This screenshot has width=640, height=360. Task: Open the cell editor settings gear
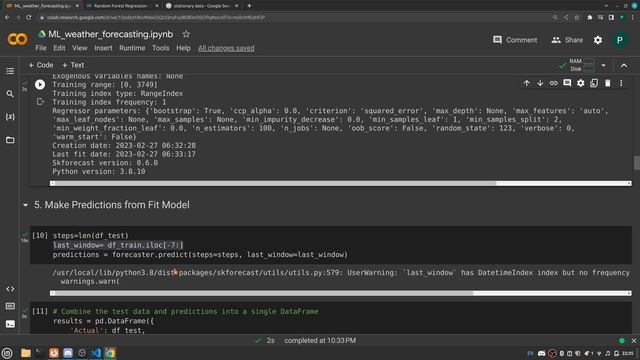(x=580, y=83)
